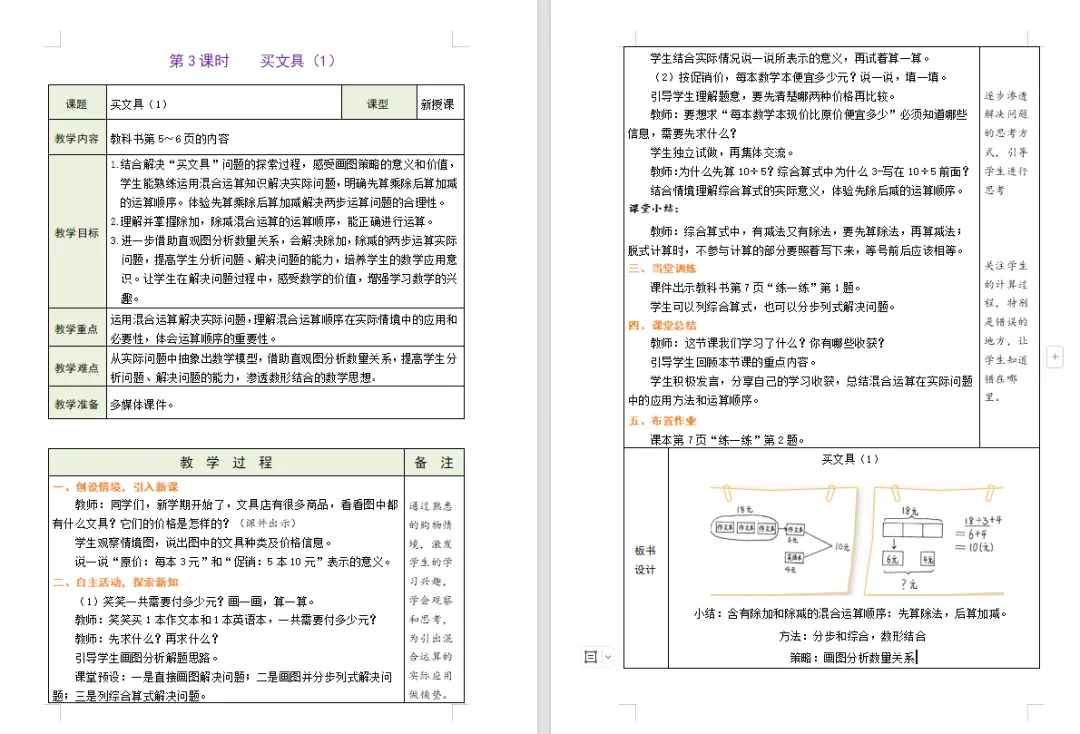The width and height of the screenshot is (1080, 734).
Task: Click the plus add-row button beside the table
Action: (1055, 357)
